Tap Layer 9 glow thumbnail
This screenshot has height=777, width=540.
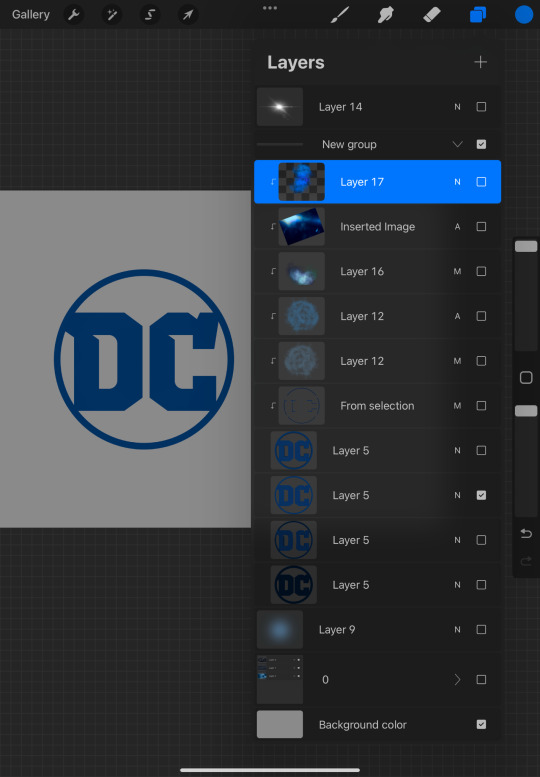point(280,629)
